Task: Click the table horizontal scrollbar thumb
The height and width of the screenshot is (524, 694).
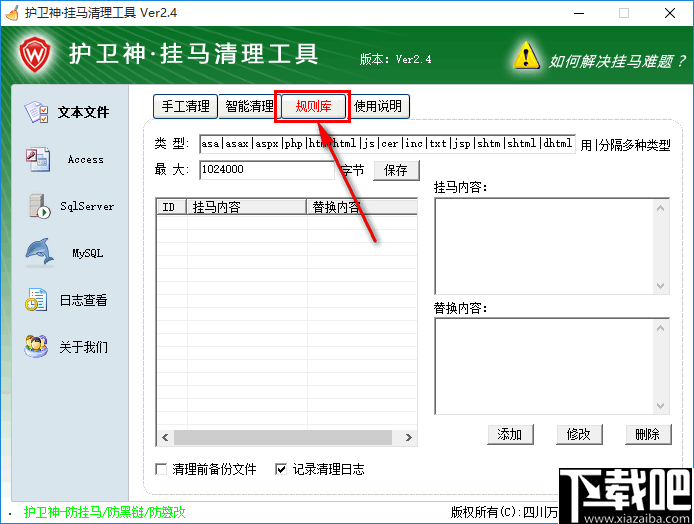Action: click(283, 438)
